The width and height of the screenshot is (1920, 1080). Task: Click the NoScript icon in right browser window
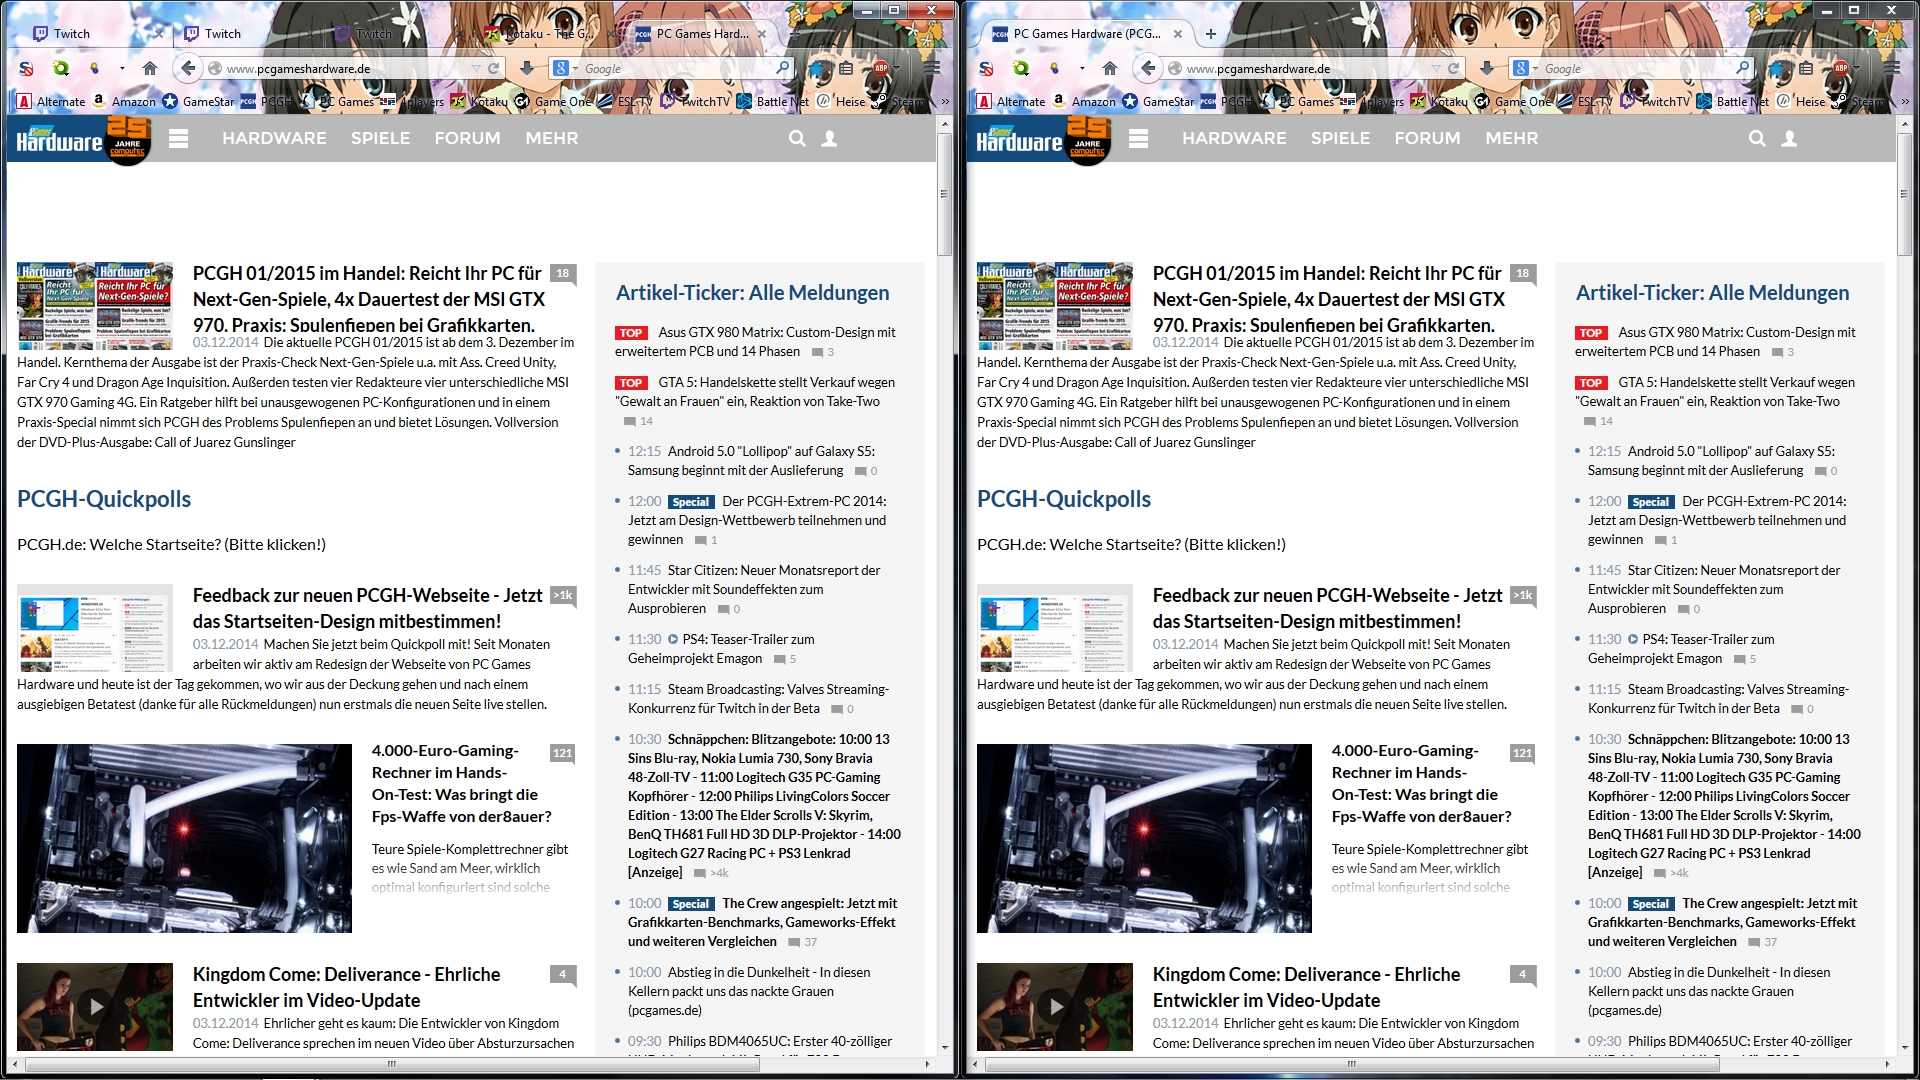click(x=987, y=69)
